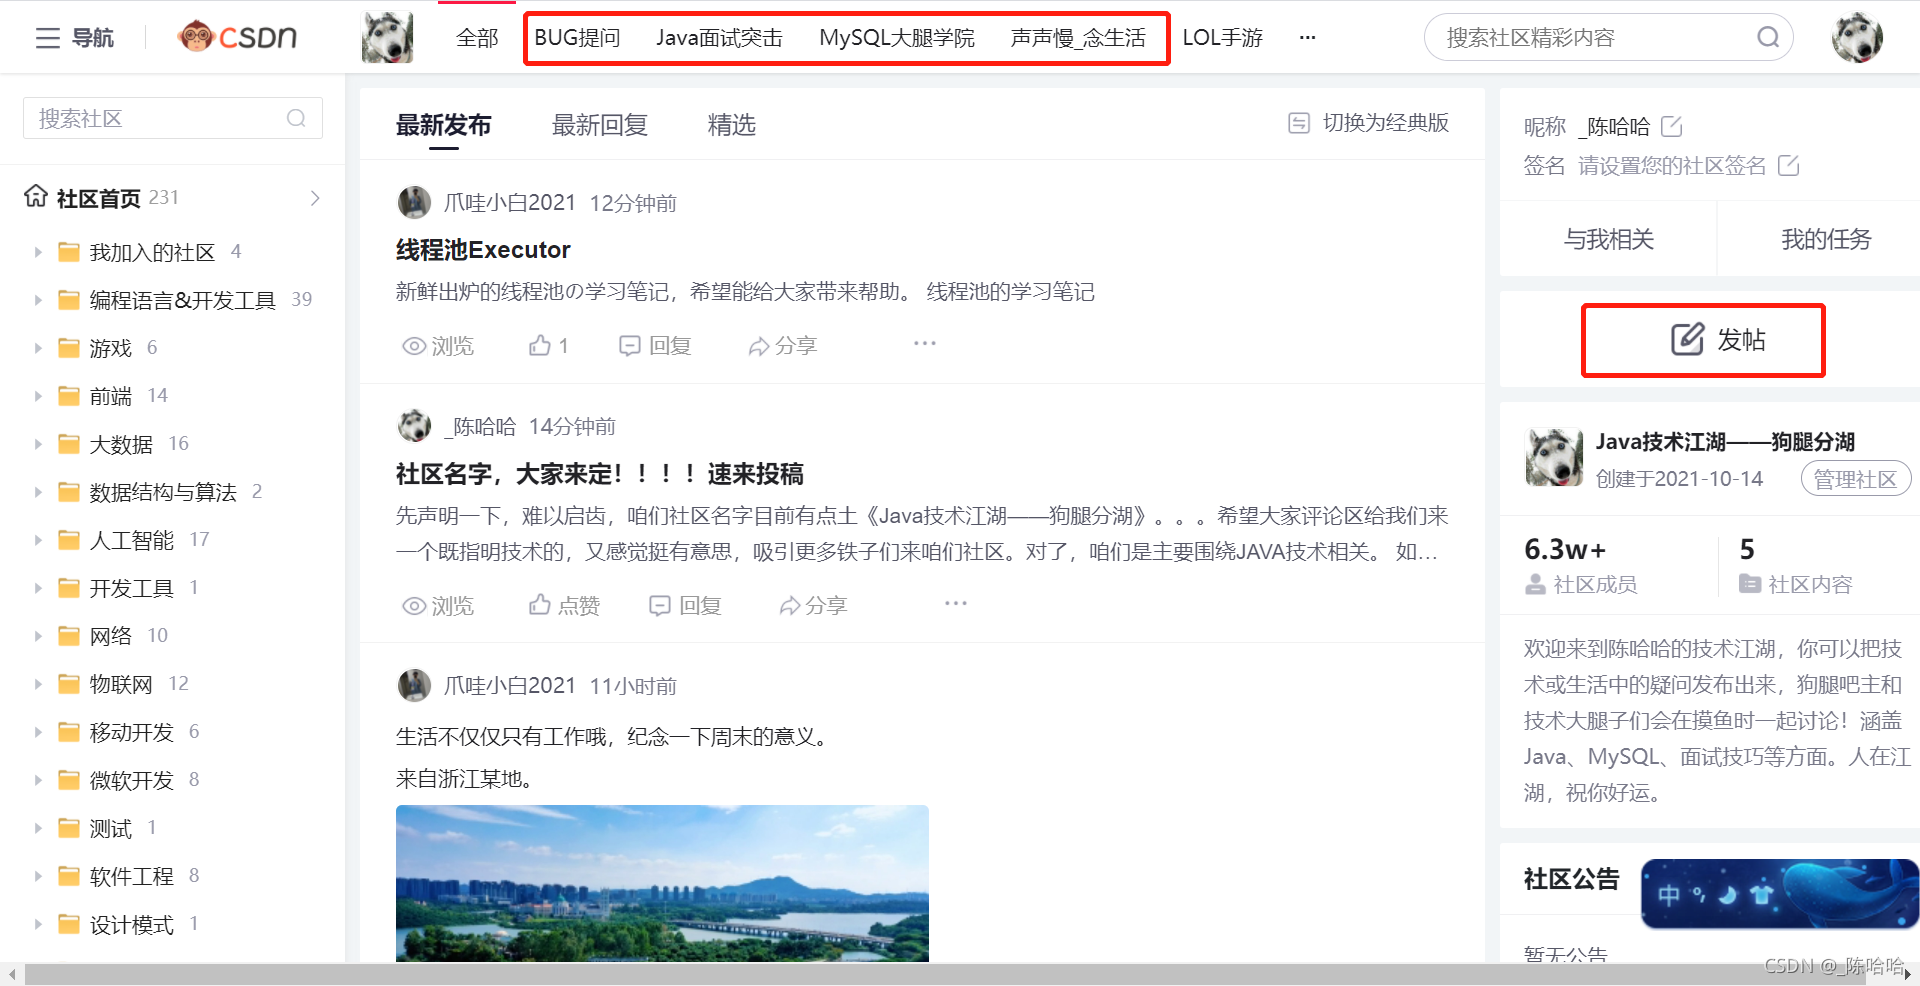Expand the 游戏 sidebar category
1920x986 pixels.
pos(38,347)
